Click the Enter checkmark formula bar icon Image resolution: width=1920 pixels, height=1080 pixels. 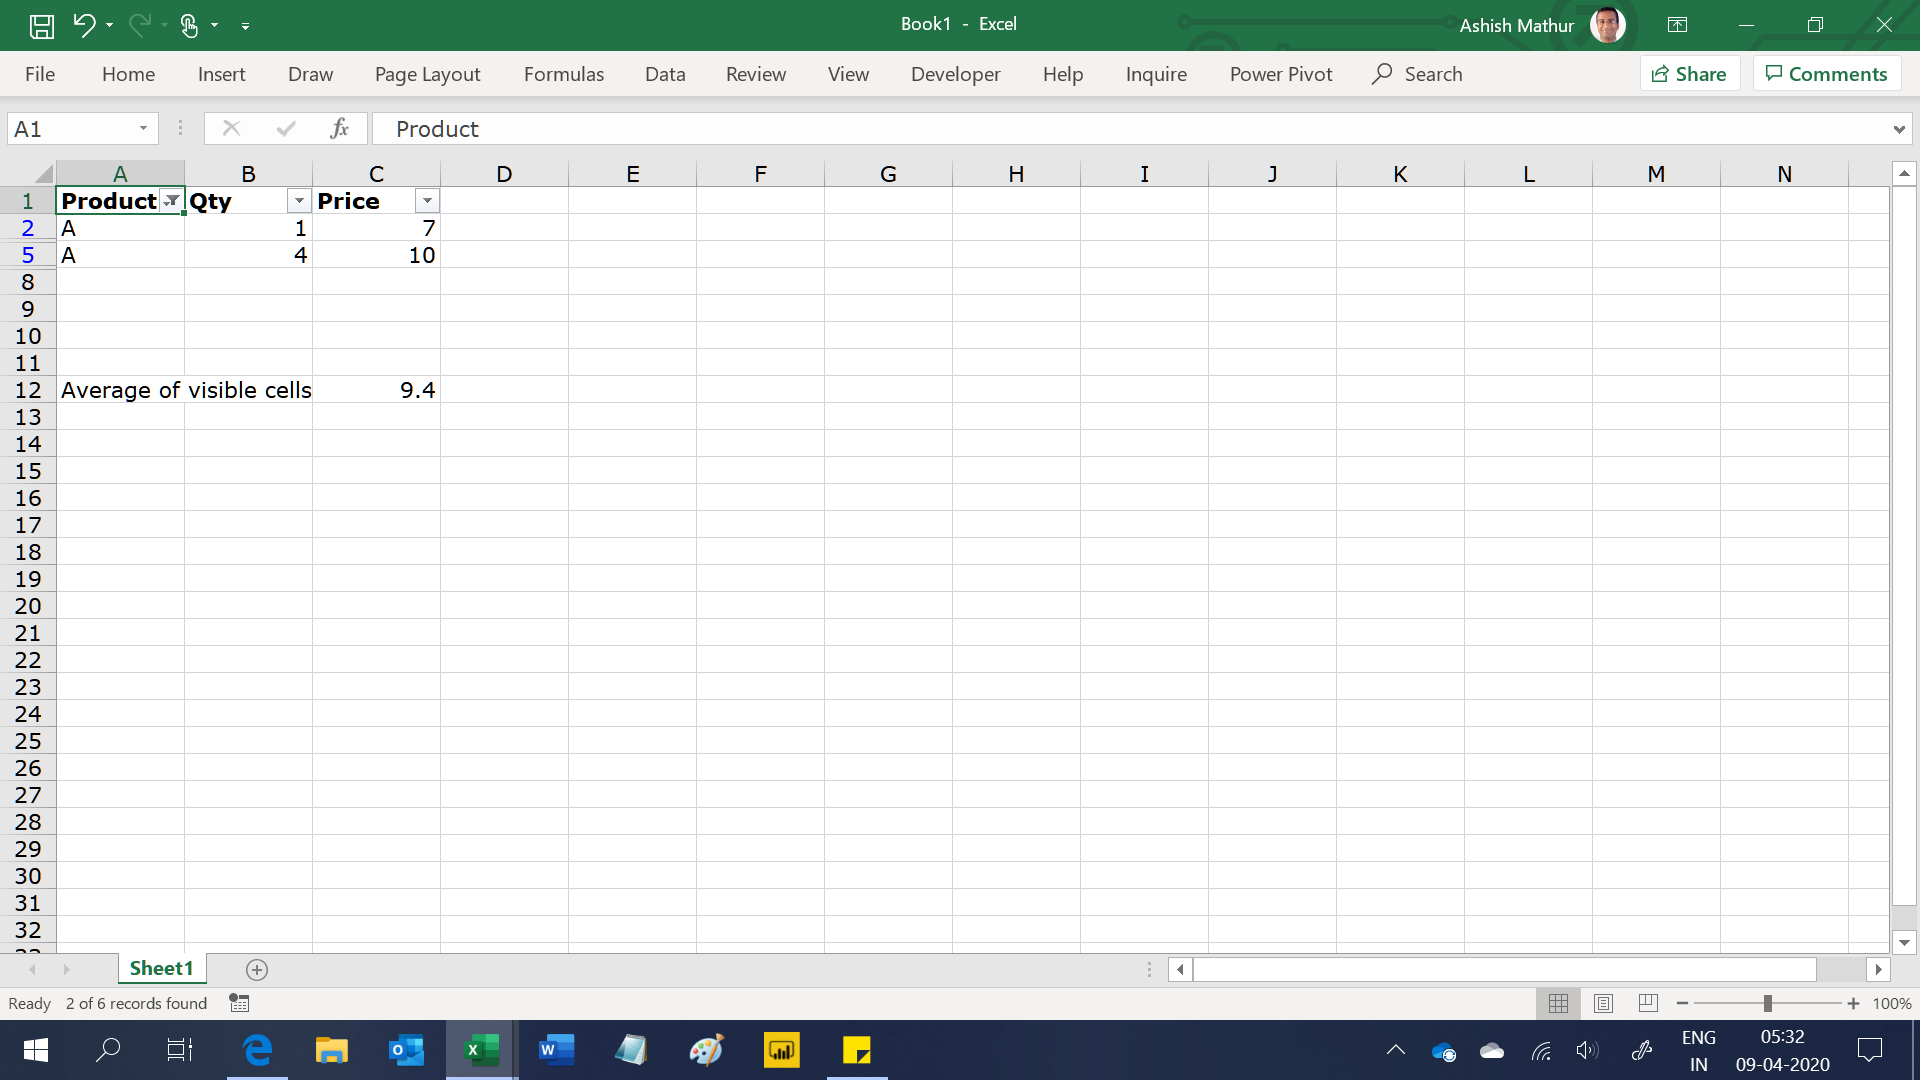[286, 129]
